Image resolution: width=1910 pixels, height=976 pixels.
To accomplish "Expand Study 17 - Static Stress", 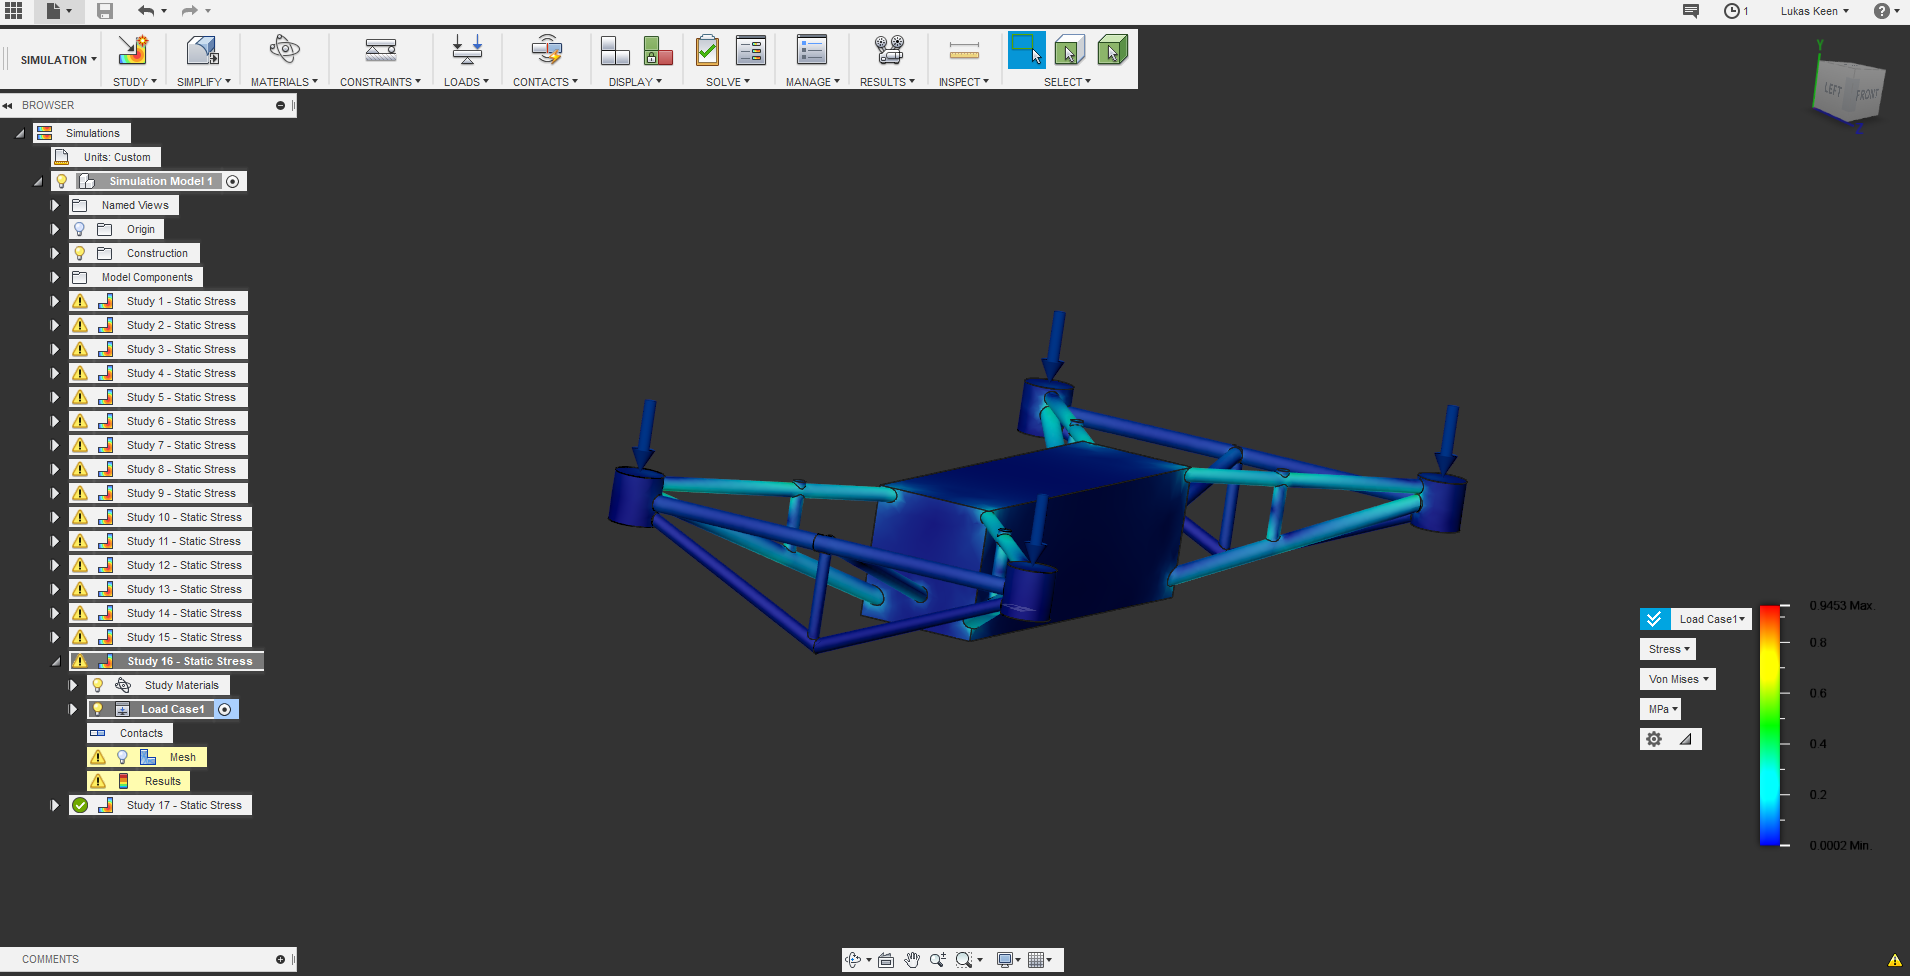I will (x=55, y=805).
